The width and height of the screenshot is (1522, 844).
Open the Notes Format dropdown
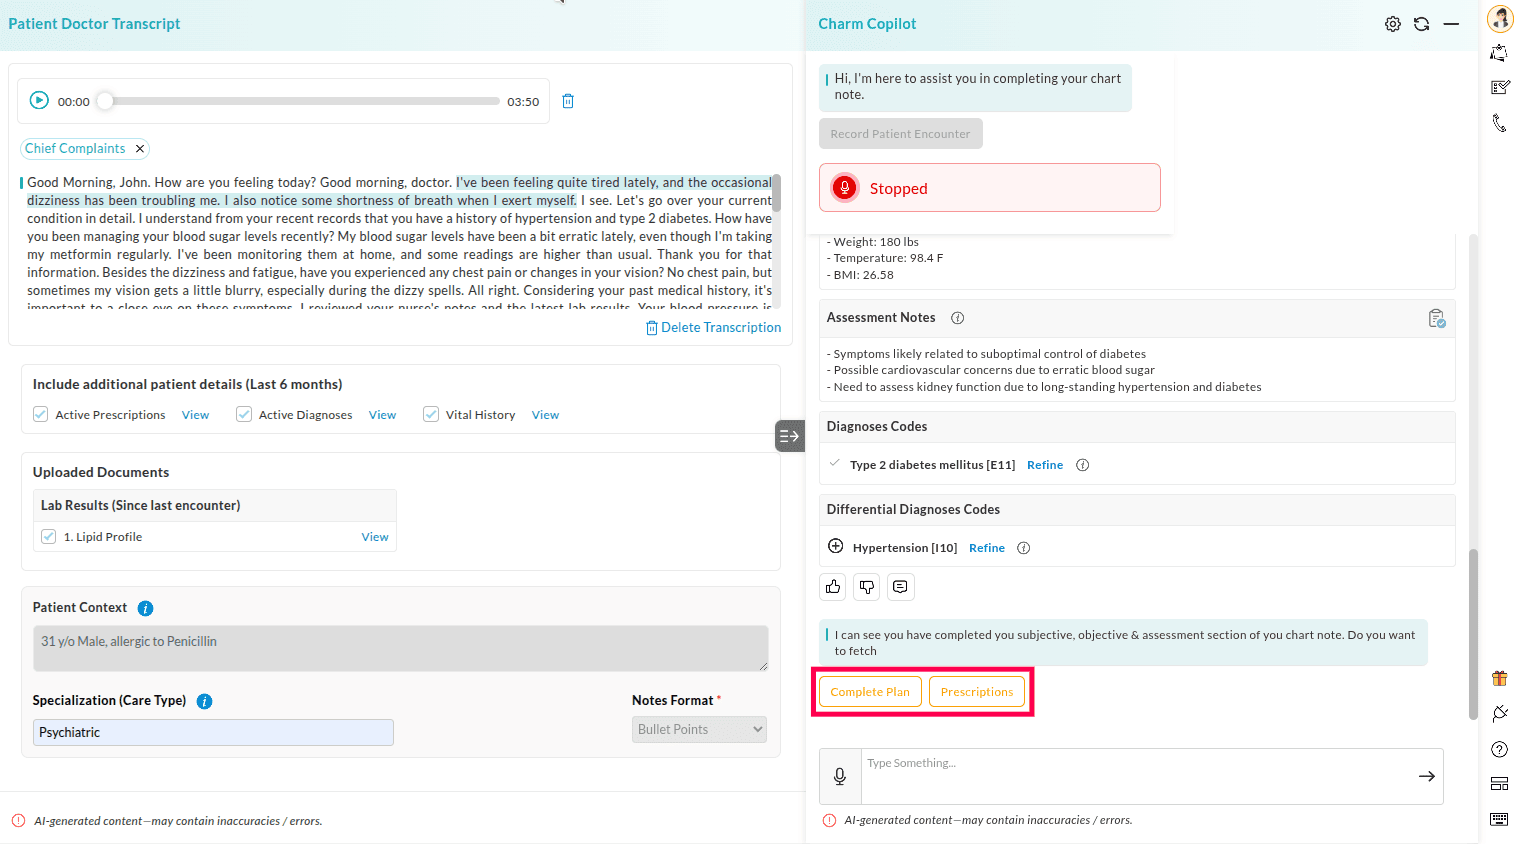(x=699, y=730)
